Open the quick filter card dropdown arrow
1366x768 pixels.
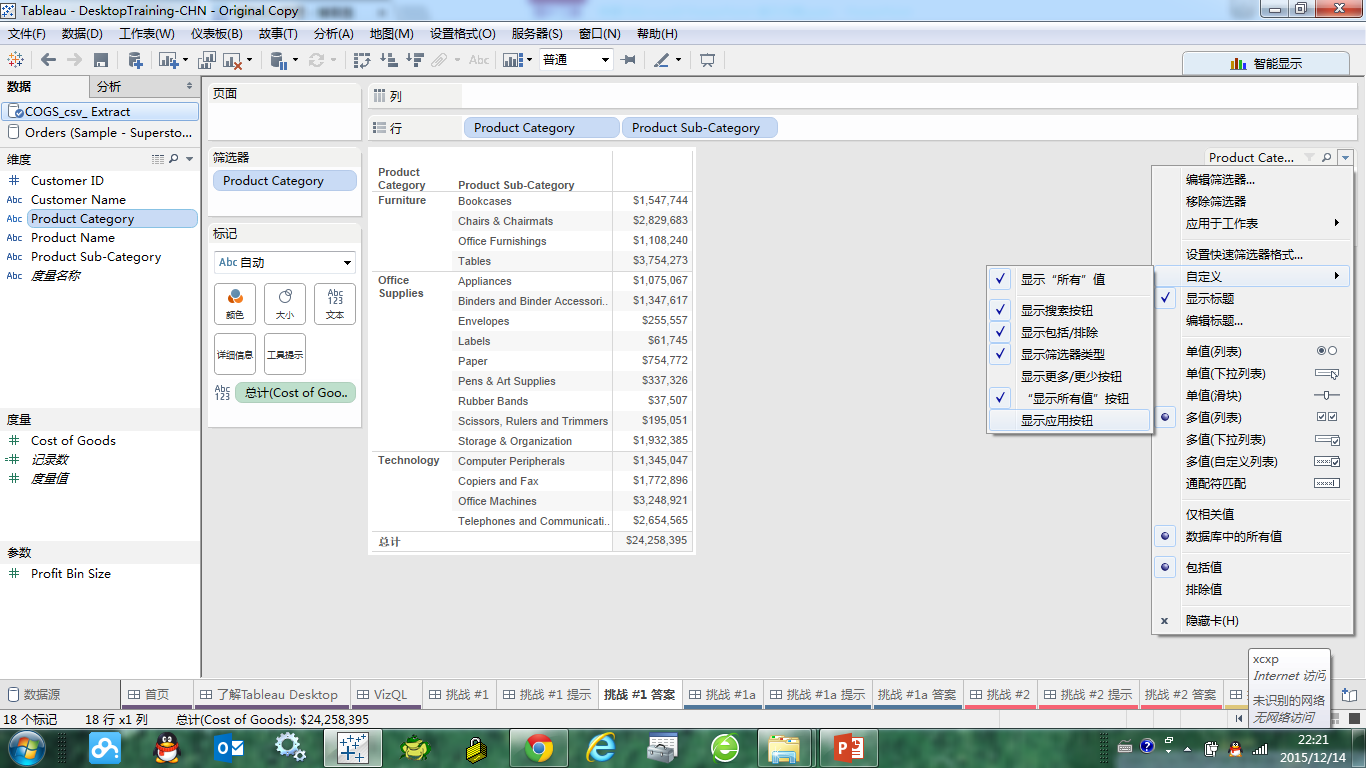click(x=1346, y=158)
